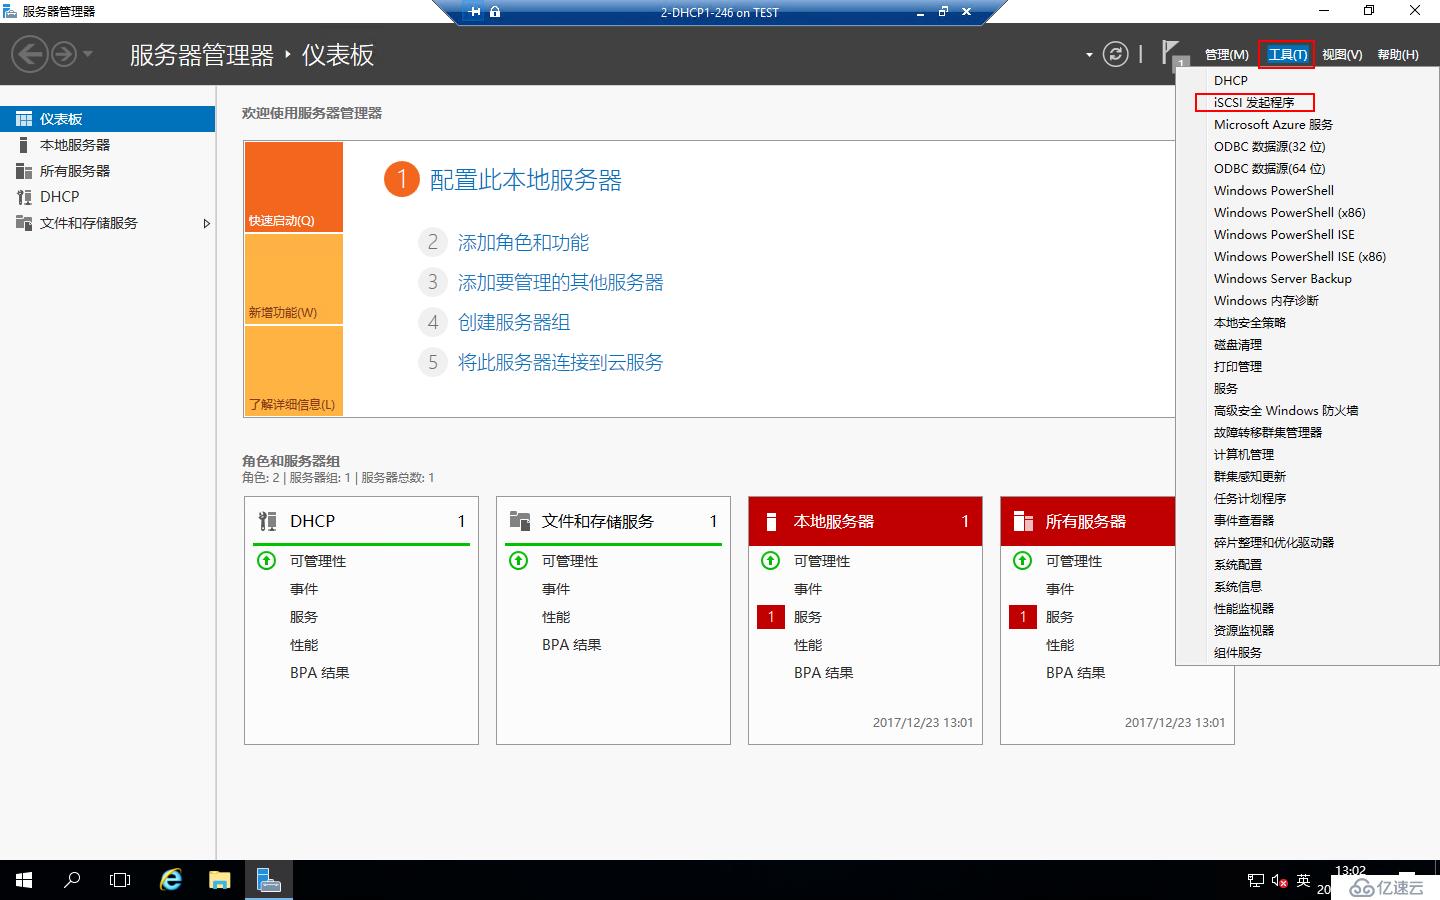This screenshot has width=1440, height=900.
Task: Open the 视图(V) menu
Action: [x=1342, y=55]
